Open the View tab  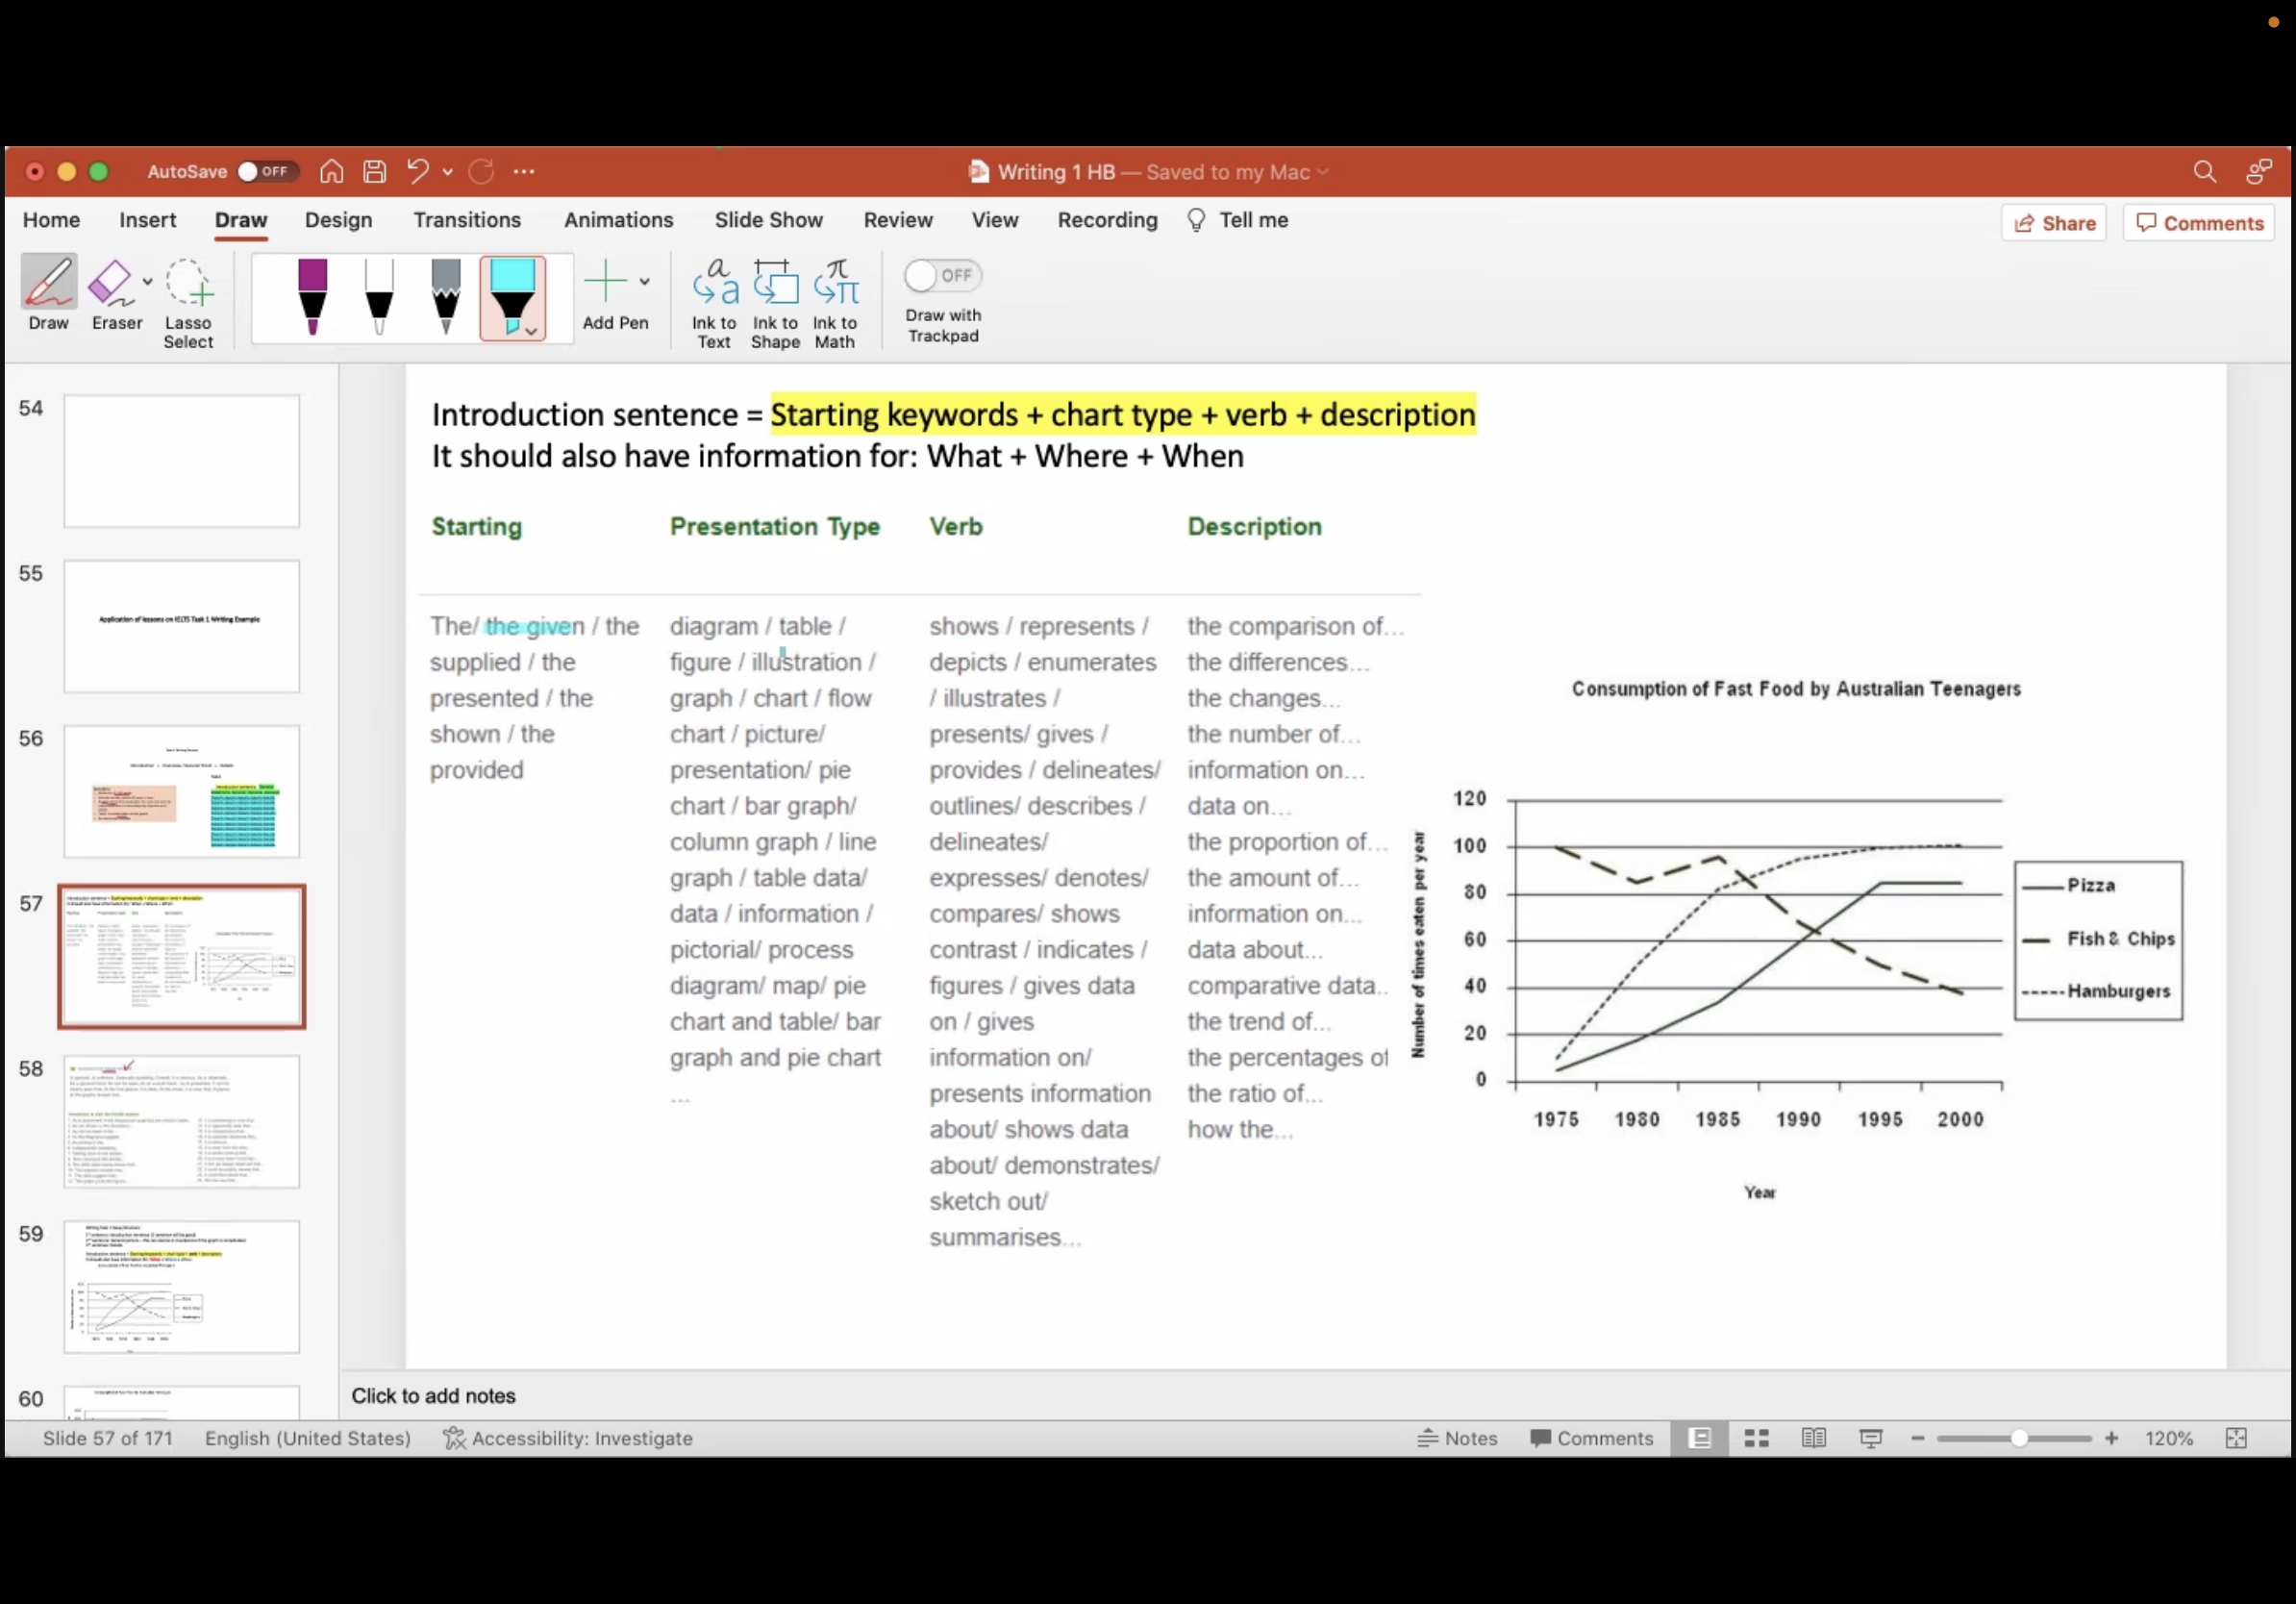(995, 220)
